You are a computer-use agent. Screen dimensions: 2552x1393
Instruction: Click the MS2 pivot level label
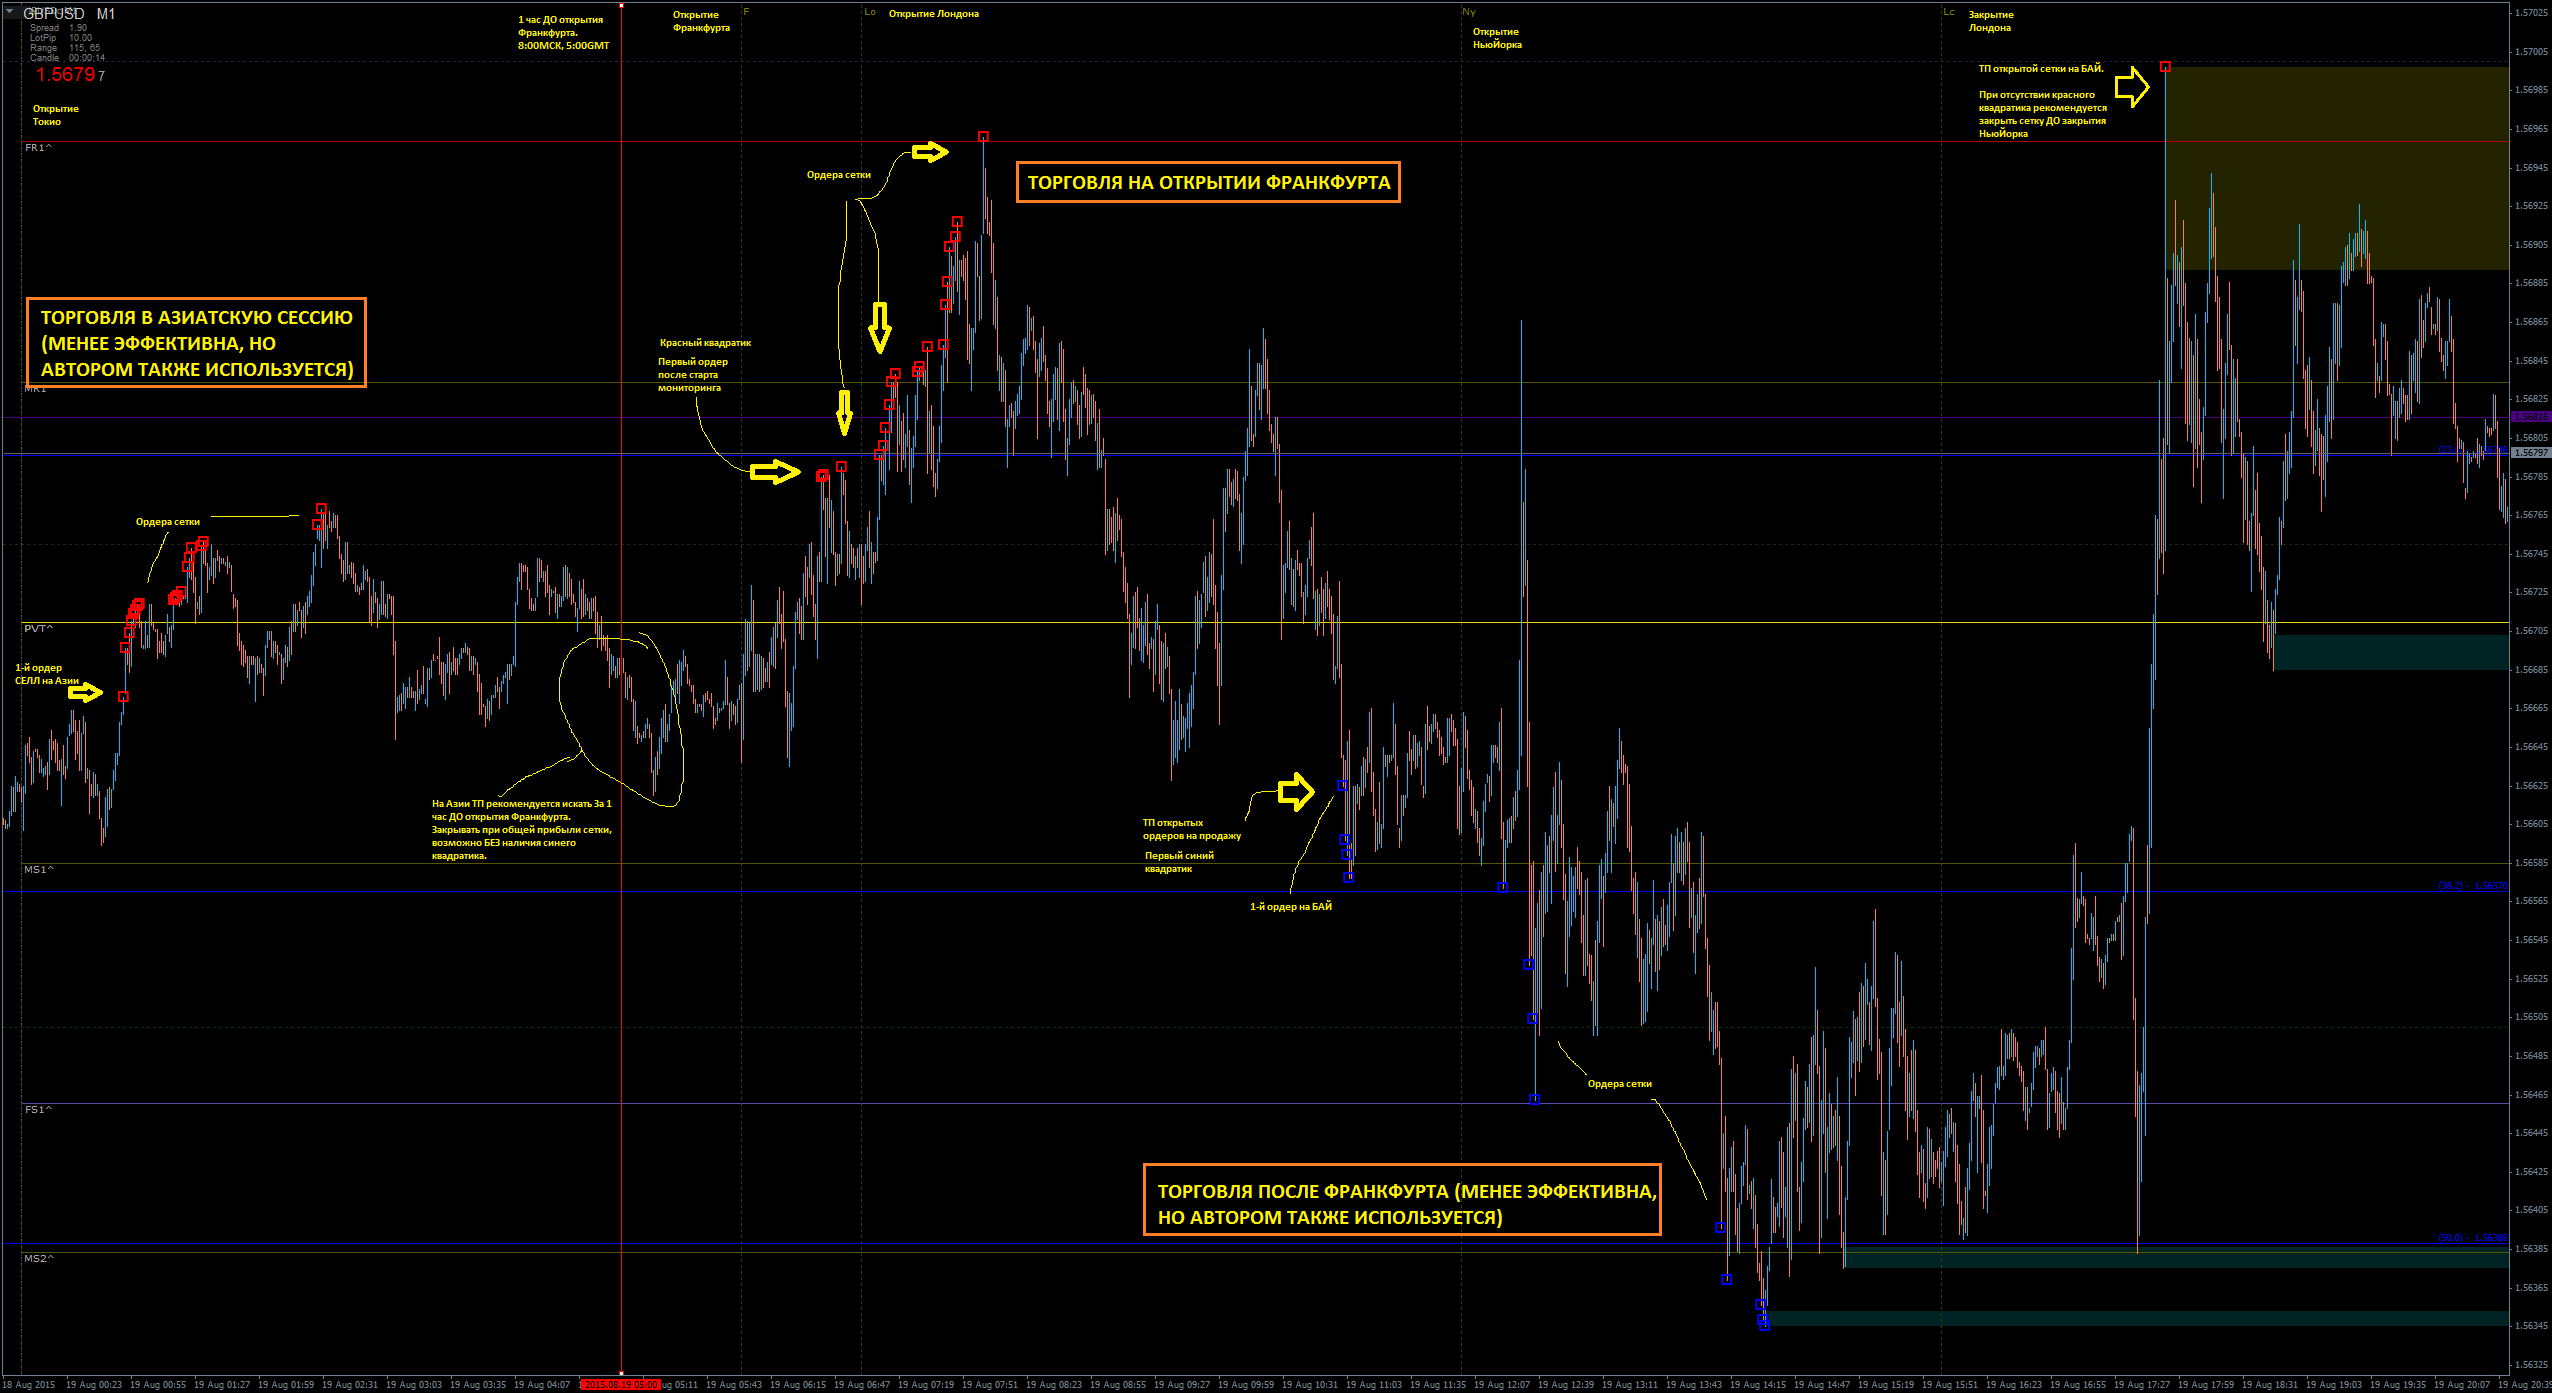(x=38, y=1259)
